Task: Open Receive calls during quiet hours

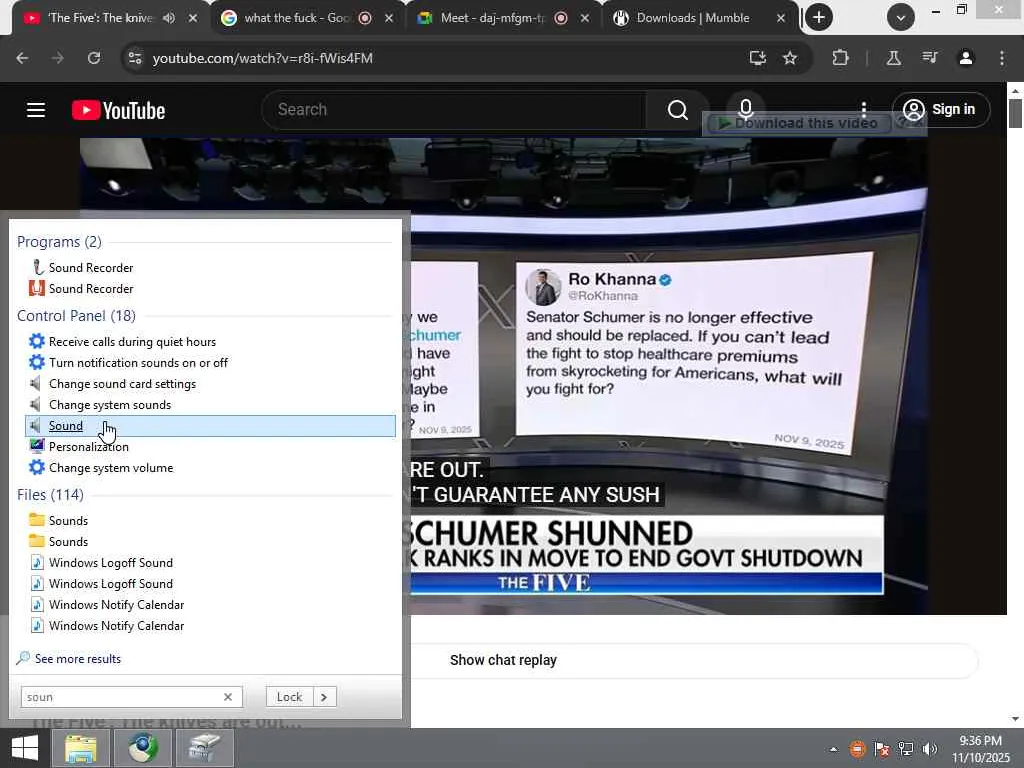Action: [x=132, y=342]
